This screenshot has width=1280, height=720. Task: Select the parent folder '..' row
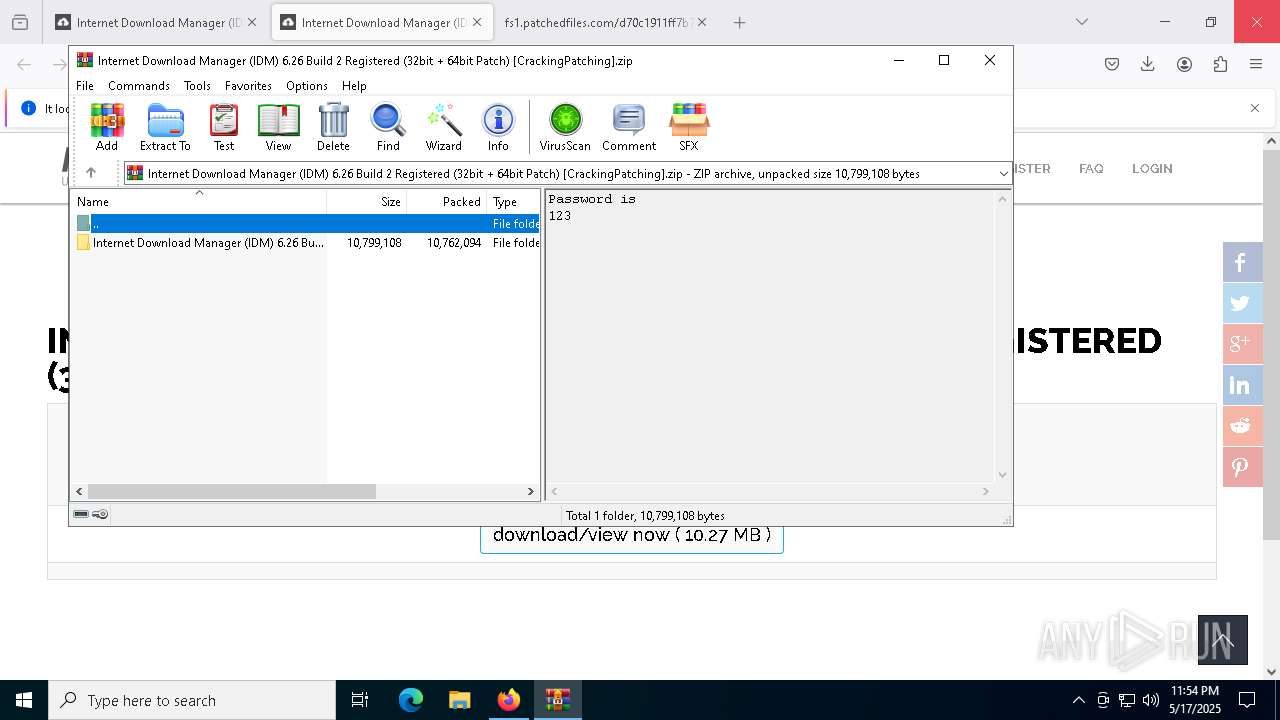pos(306,224)
